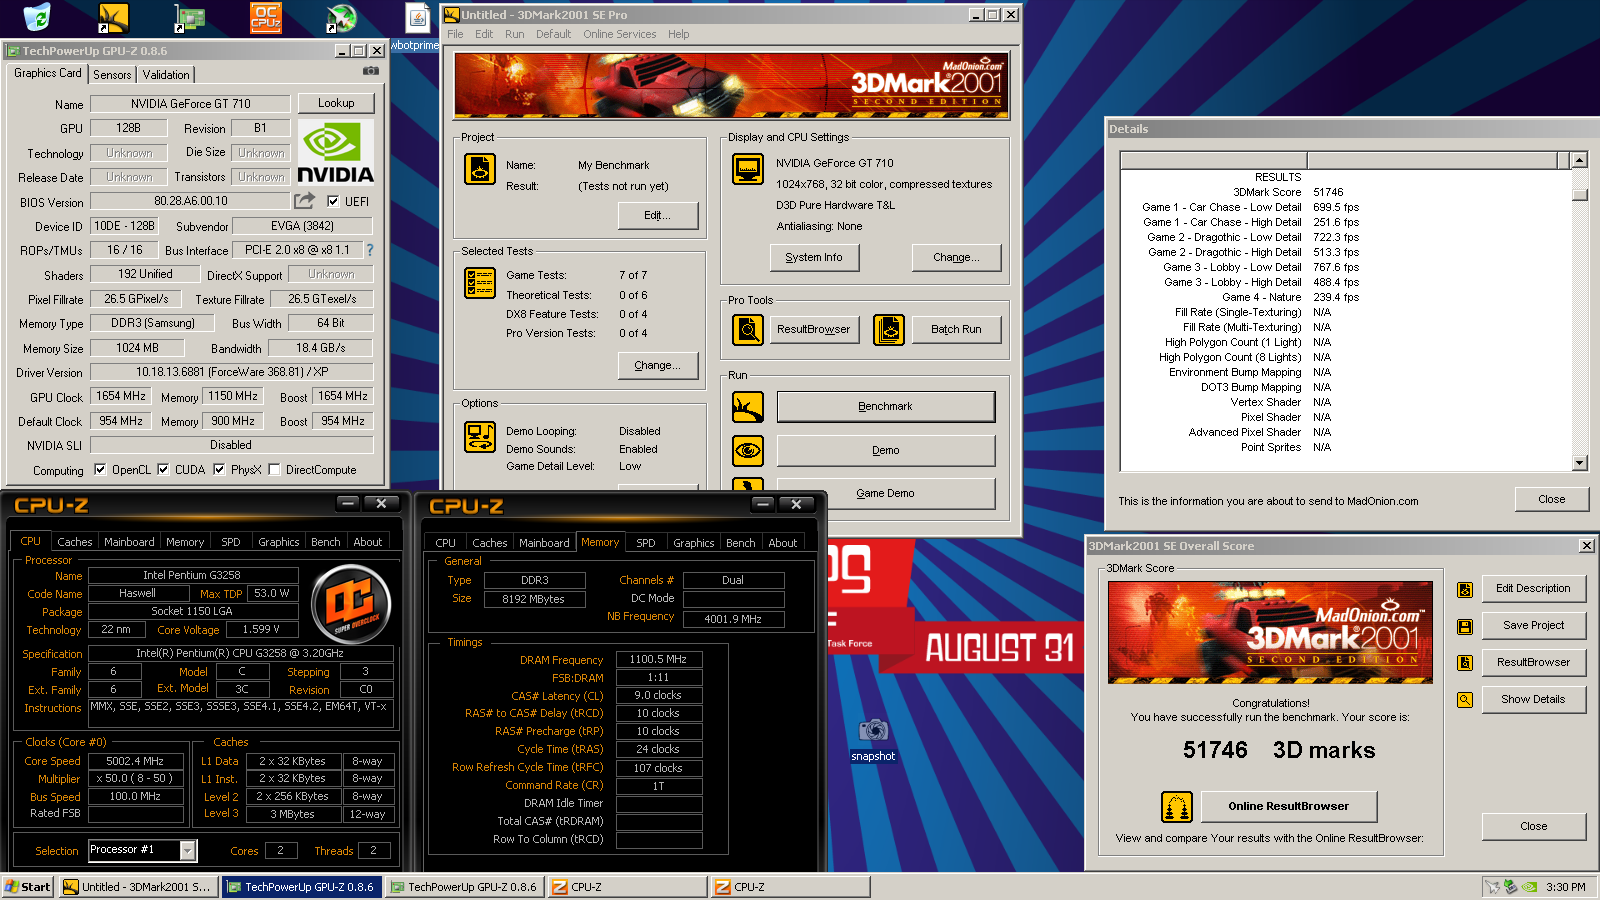Image resolution: width=1600 pixels, height=900 pixels.
Task: Open Bench tab in left CPU-Z window
Action: tap(326, 542)
